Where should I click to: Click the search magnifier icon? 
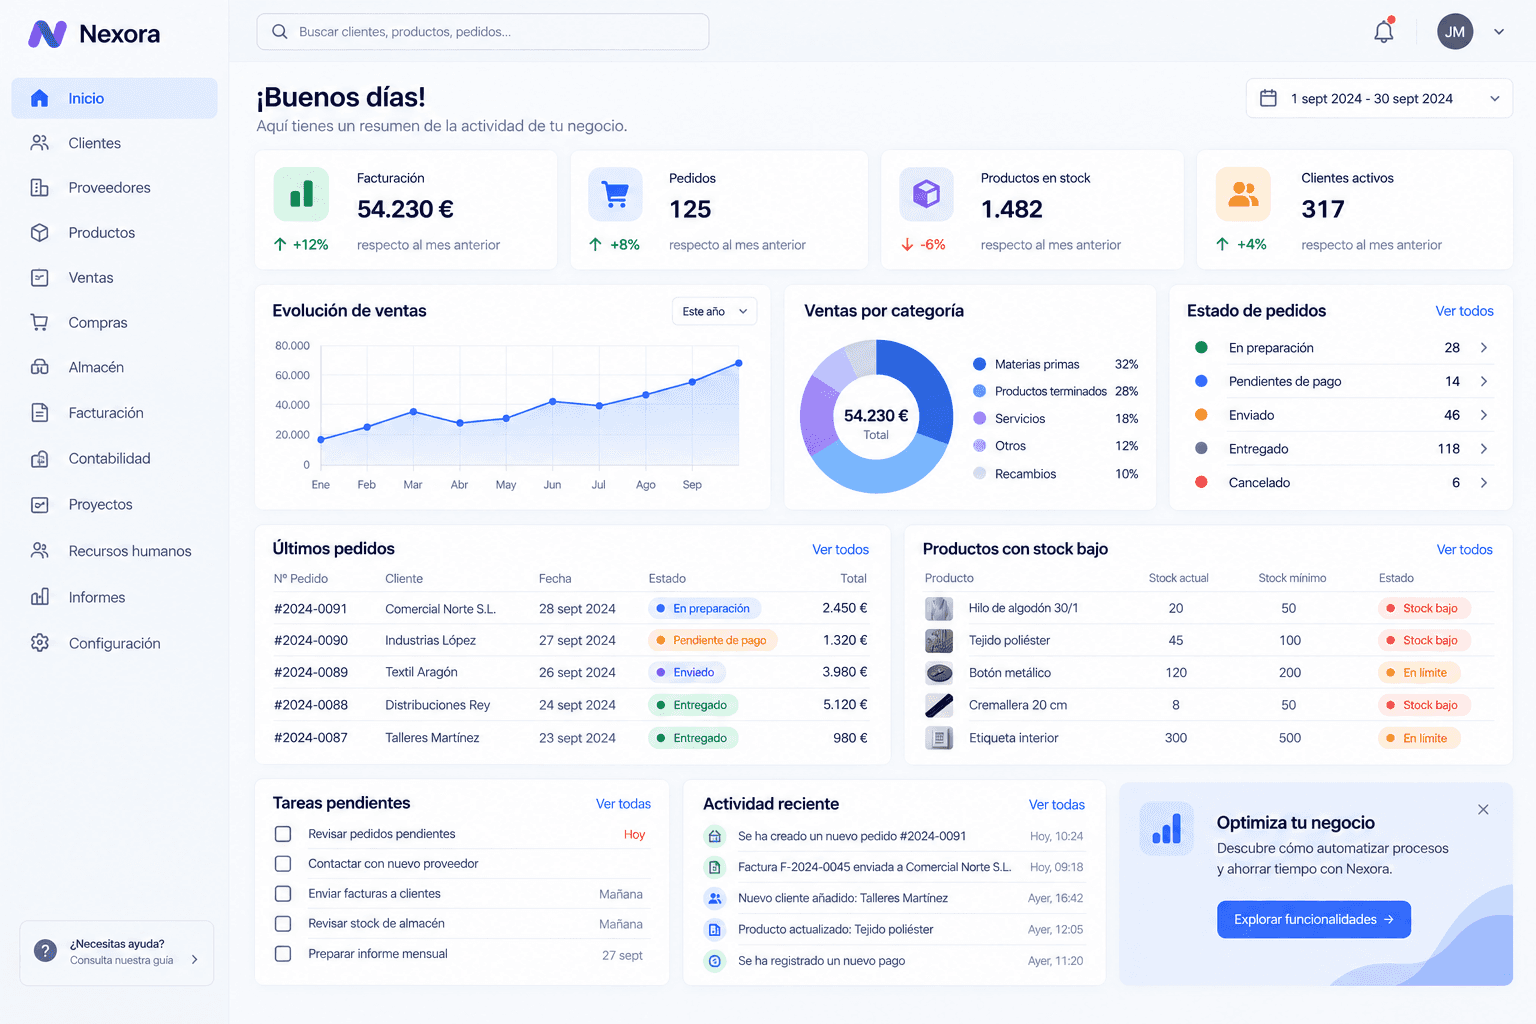pyautogui.click(x=280, y=32)
